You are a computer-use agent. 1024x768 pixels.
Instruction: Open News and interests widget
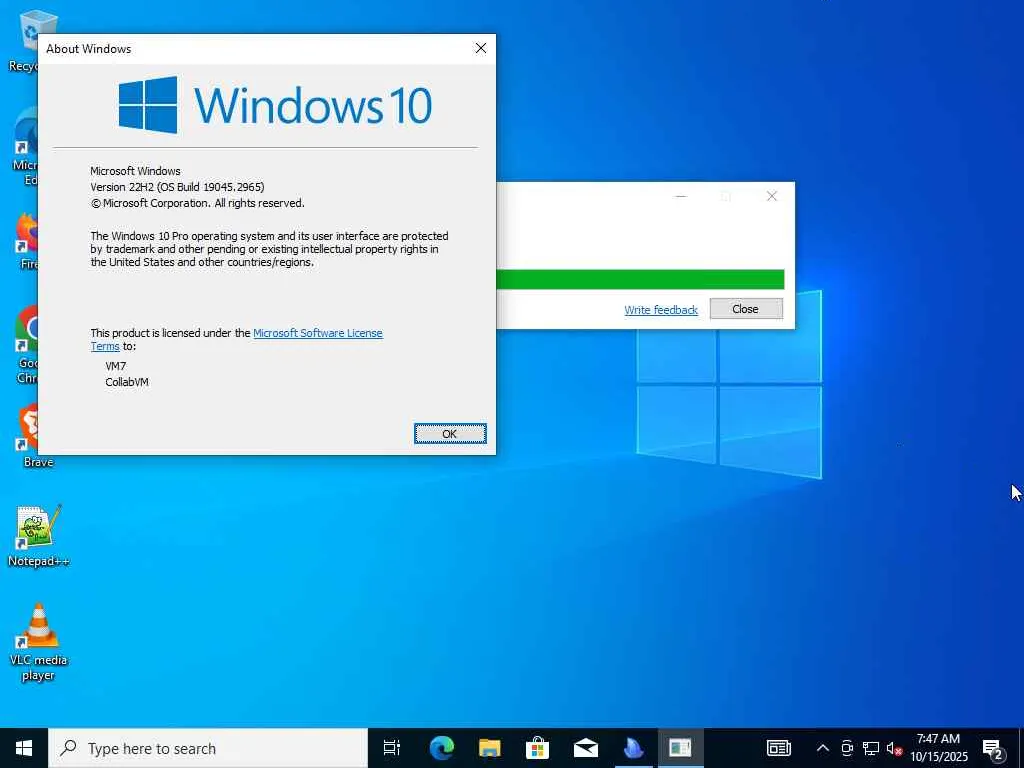[x=778, y=748]
